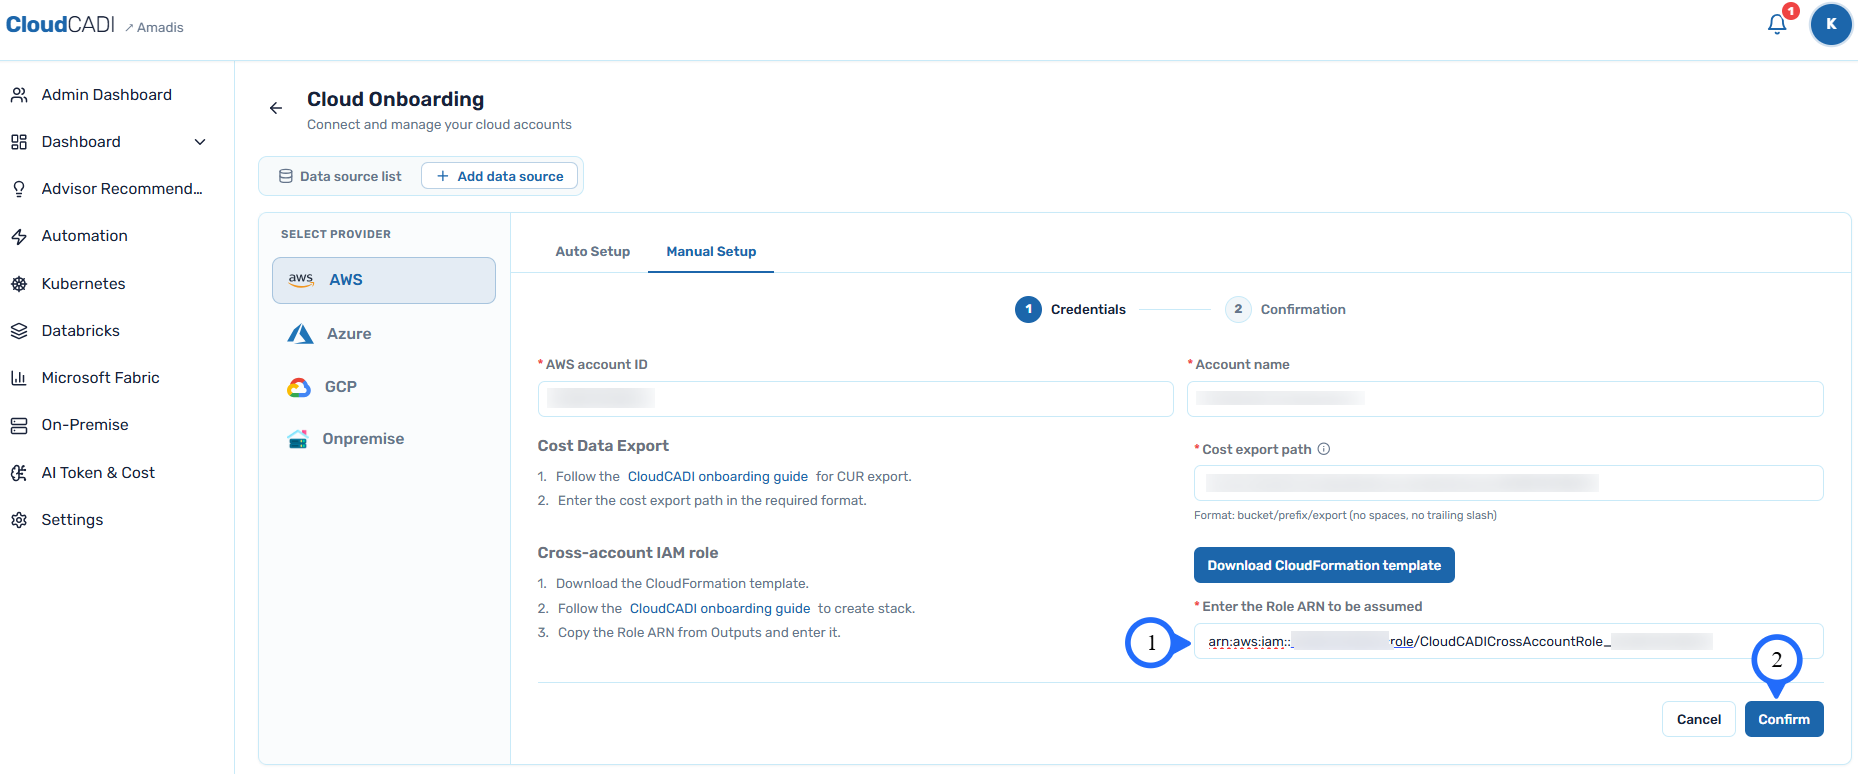The width and height of the screenshot is (1858, 774).
Task: Click the Databricks layers icon
Action: pyautogui.click(x=19, y=331)
